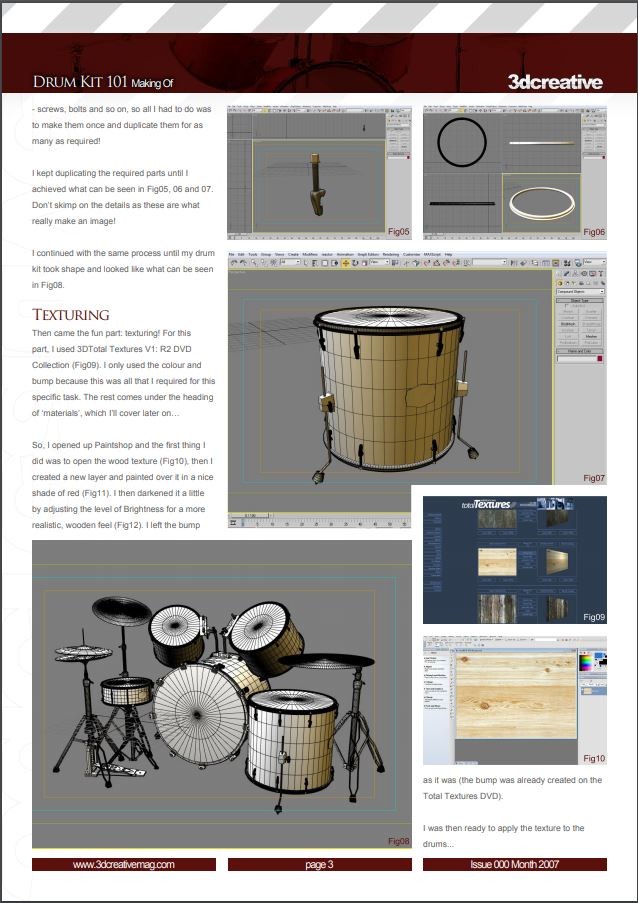Screen dimensions: 638x903
Task: Enable the AutoGrid checkbox in Fig07
Action: pyautogui.click(x=566, y=306)
